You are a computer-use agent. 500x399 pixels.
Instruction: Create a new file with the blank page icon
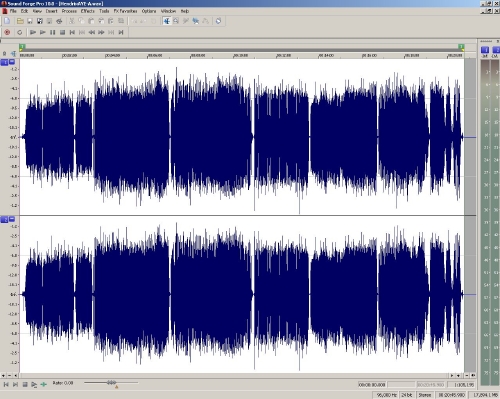(x=7, y=21)
